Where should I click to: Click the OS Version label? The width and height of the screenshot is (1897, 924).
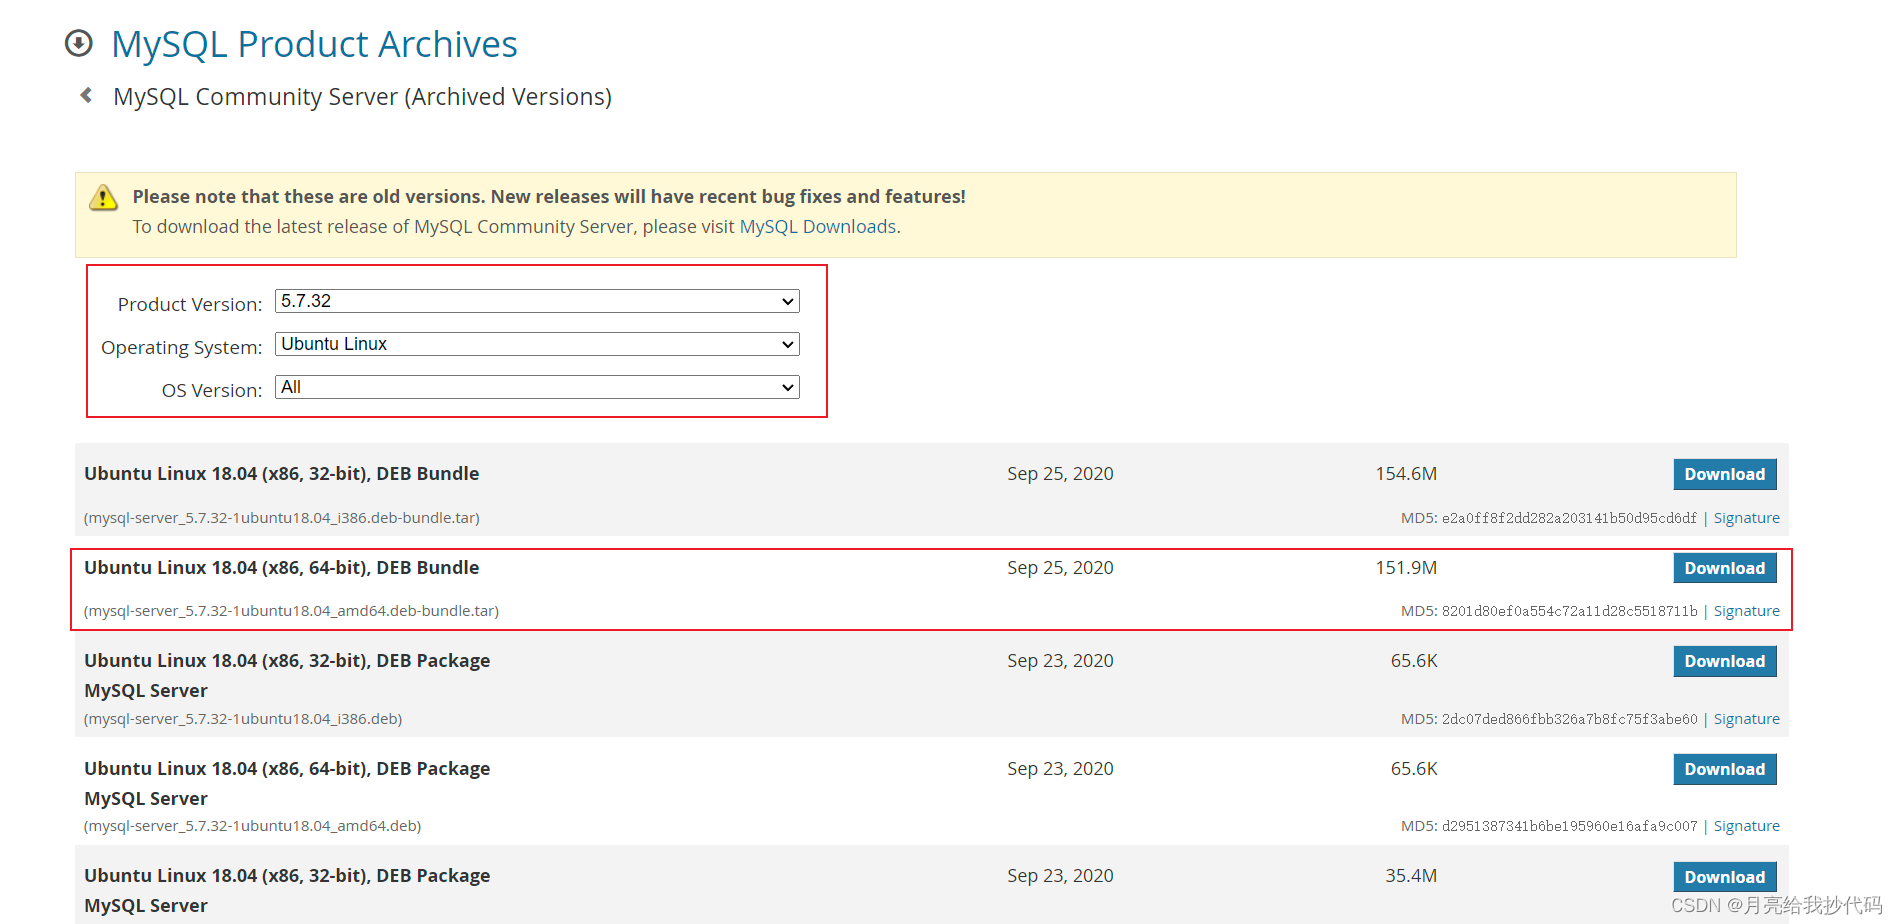coord(212,390)
